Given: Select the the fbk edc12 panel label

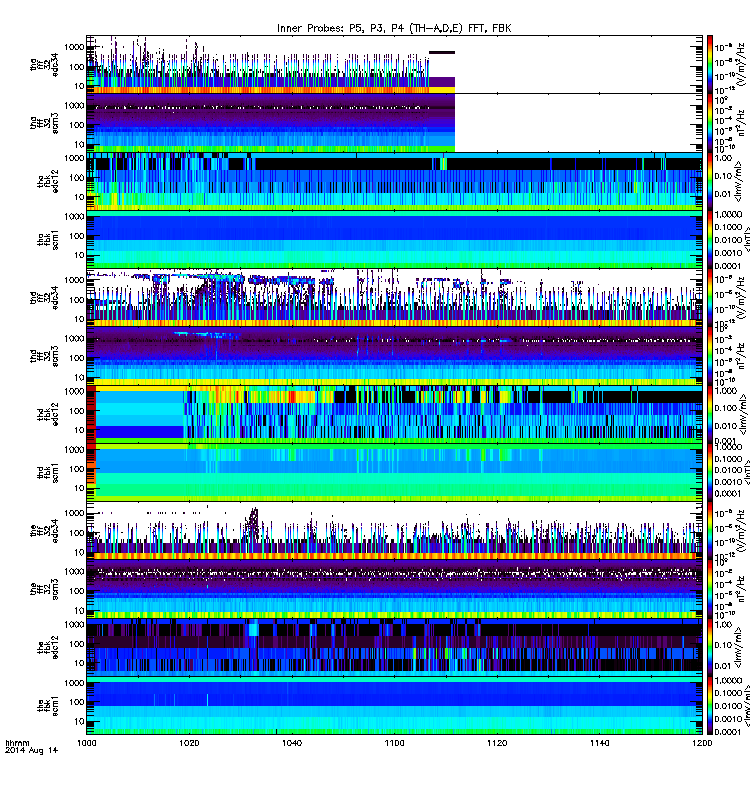Looking at the screenshot, I should pos(48,647).
